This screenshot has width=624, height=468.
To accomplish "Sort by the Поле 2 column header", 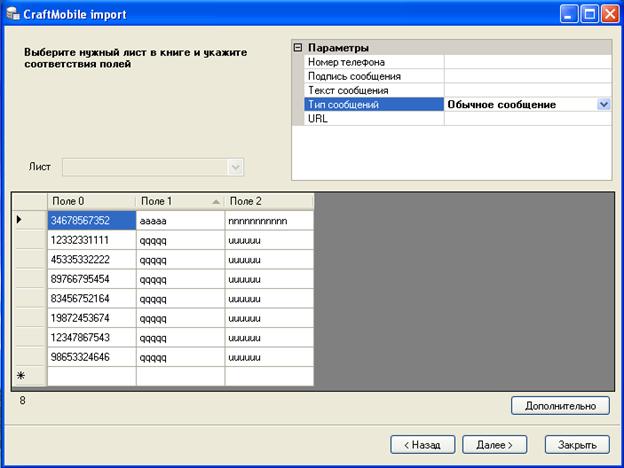I will click(269, 201).
